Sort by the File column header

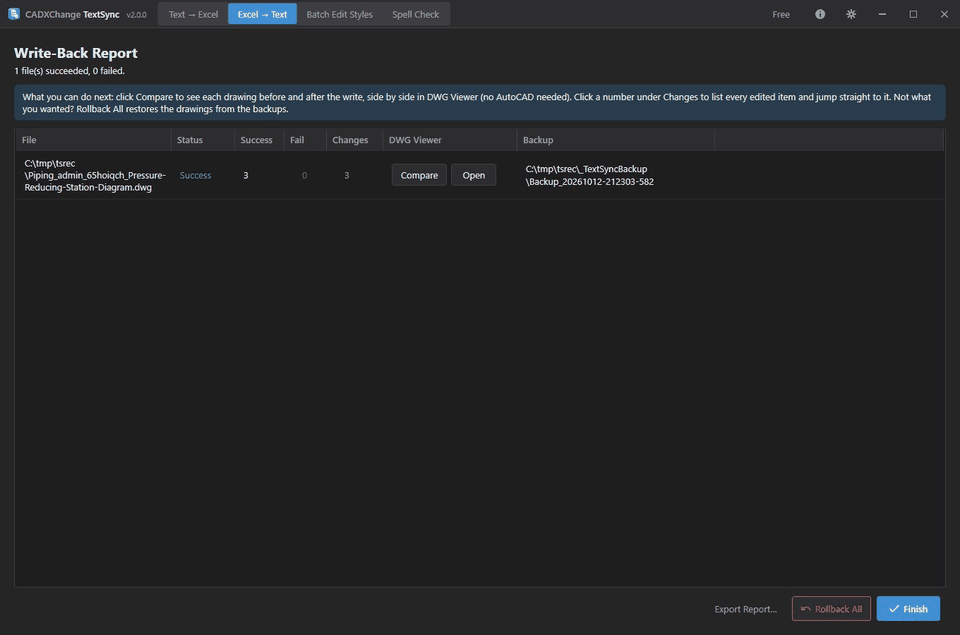(x=93, y=140)
